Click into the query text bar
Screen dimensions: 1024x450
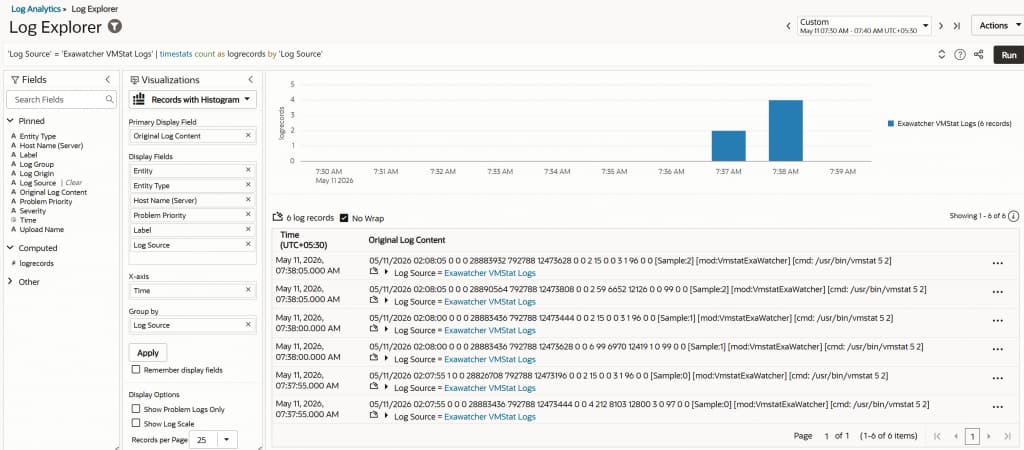pos(467,55)
